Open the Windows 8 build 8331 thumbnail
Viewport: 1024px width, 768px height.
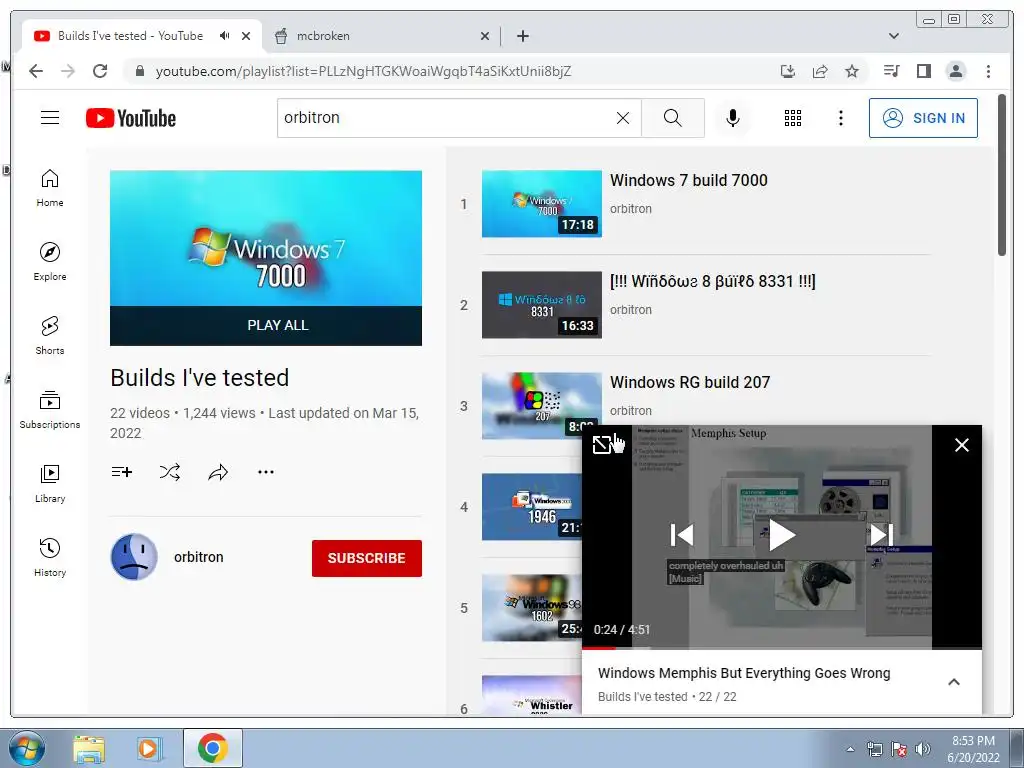tap(541, 305)
